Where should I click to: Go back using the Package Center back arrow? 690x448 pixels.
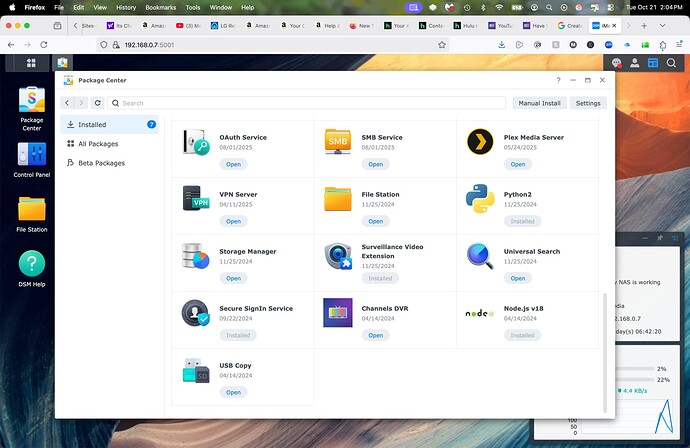pos(68,103)
